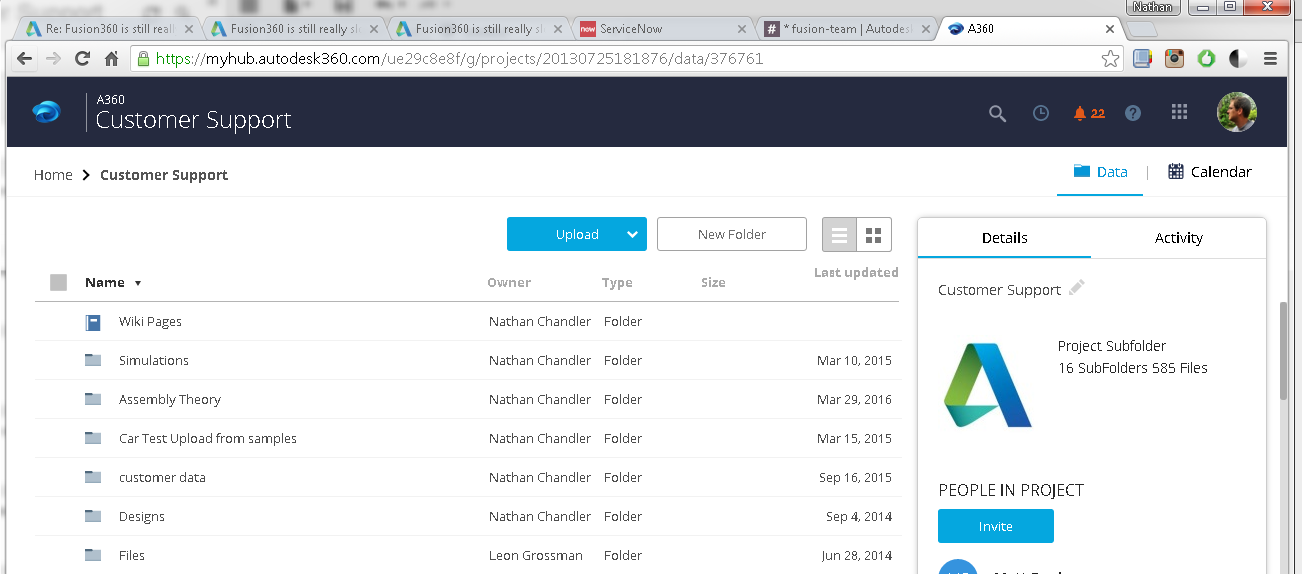Click the Assembly Theory folder icon
The width and height of the screenshot is (1302, 574).
(93, 399)
